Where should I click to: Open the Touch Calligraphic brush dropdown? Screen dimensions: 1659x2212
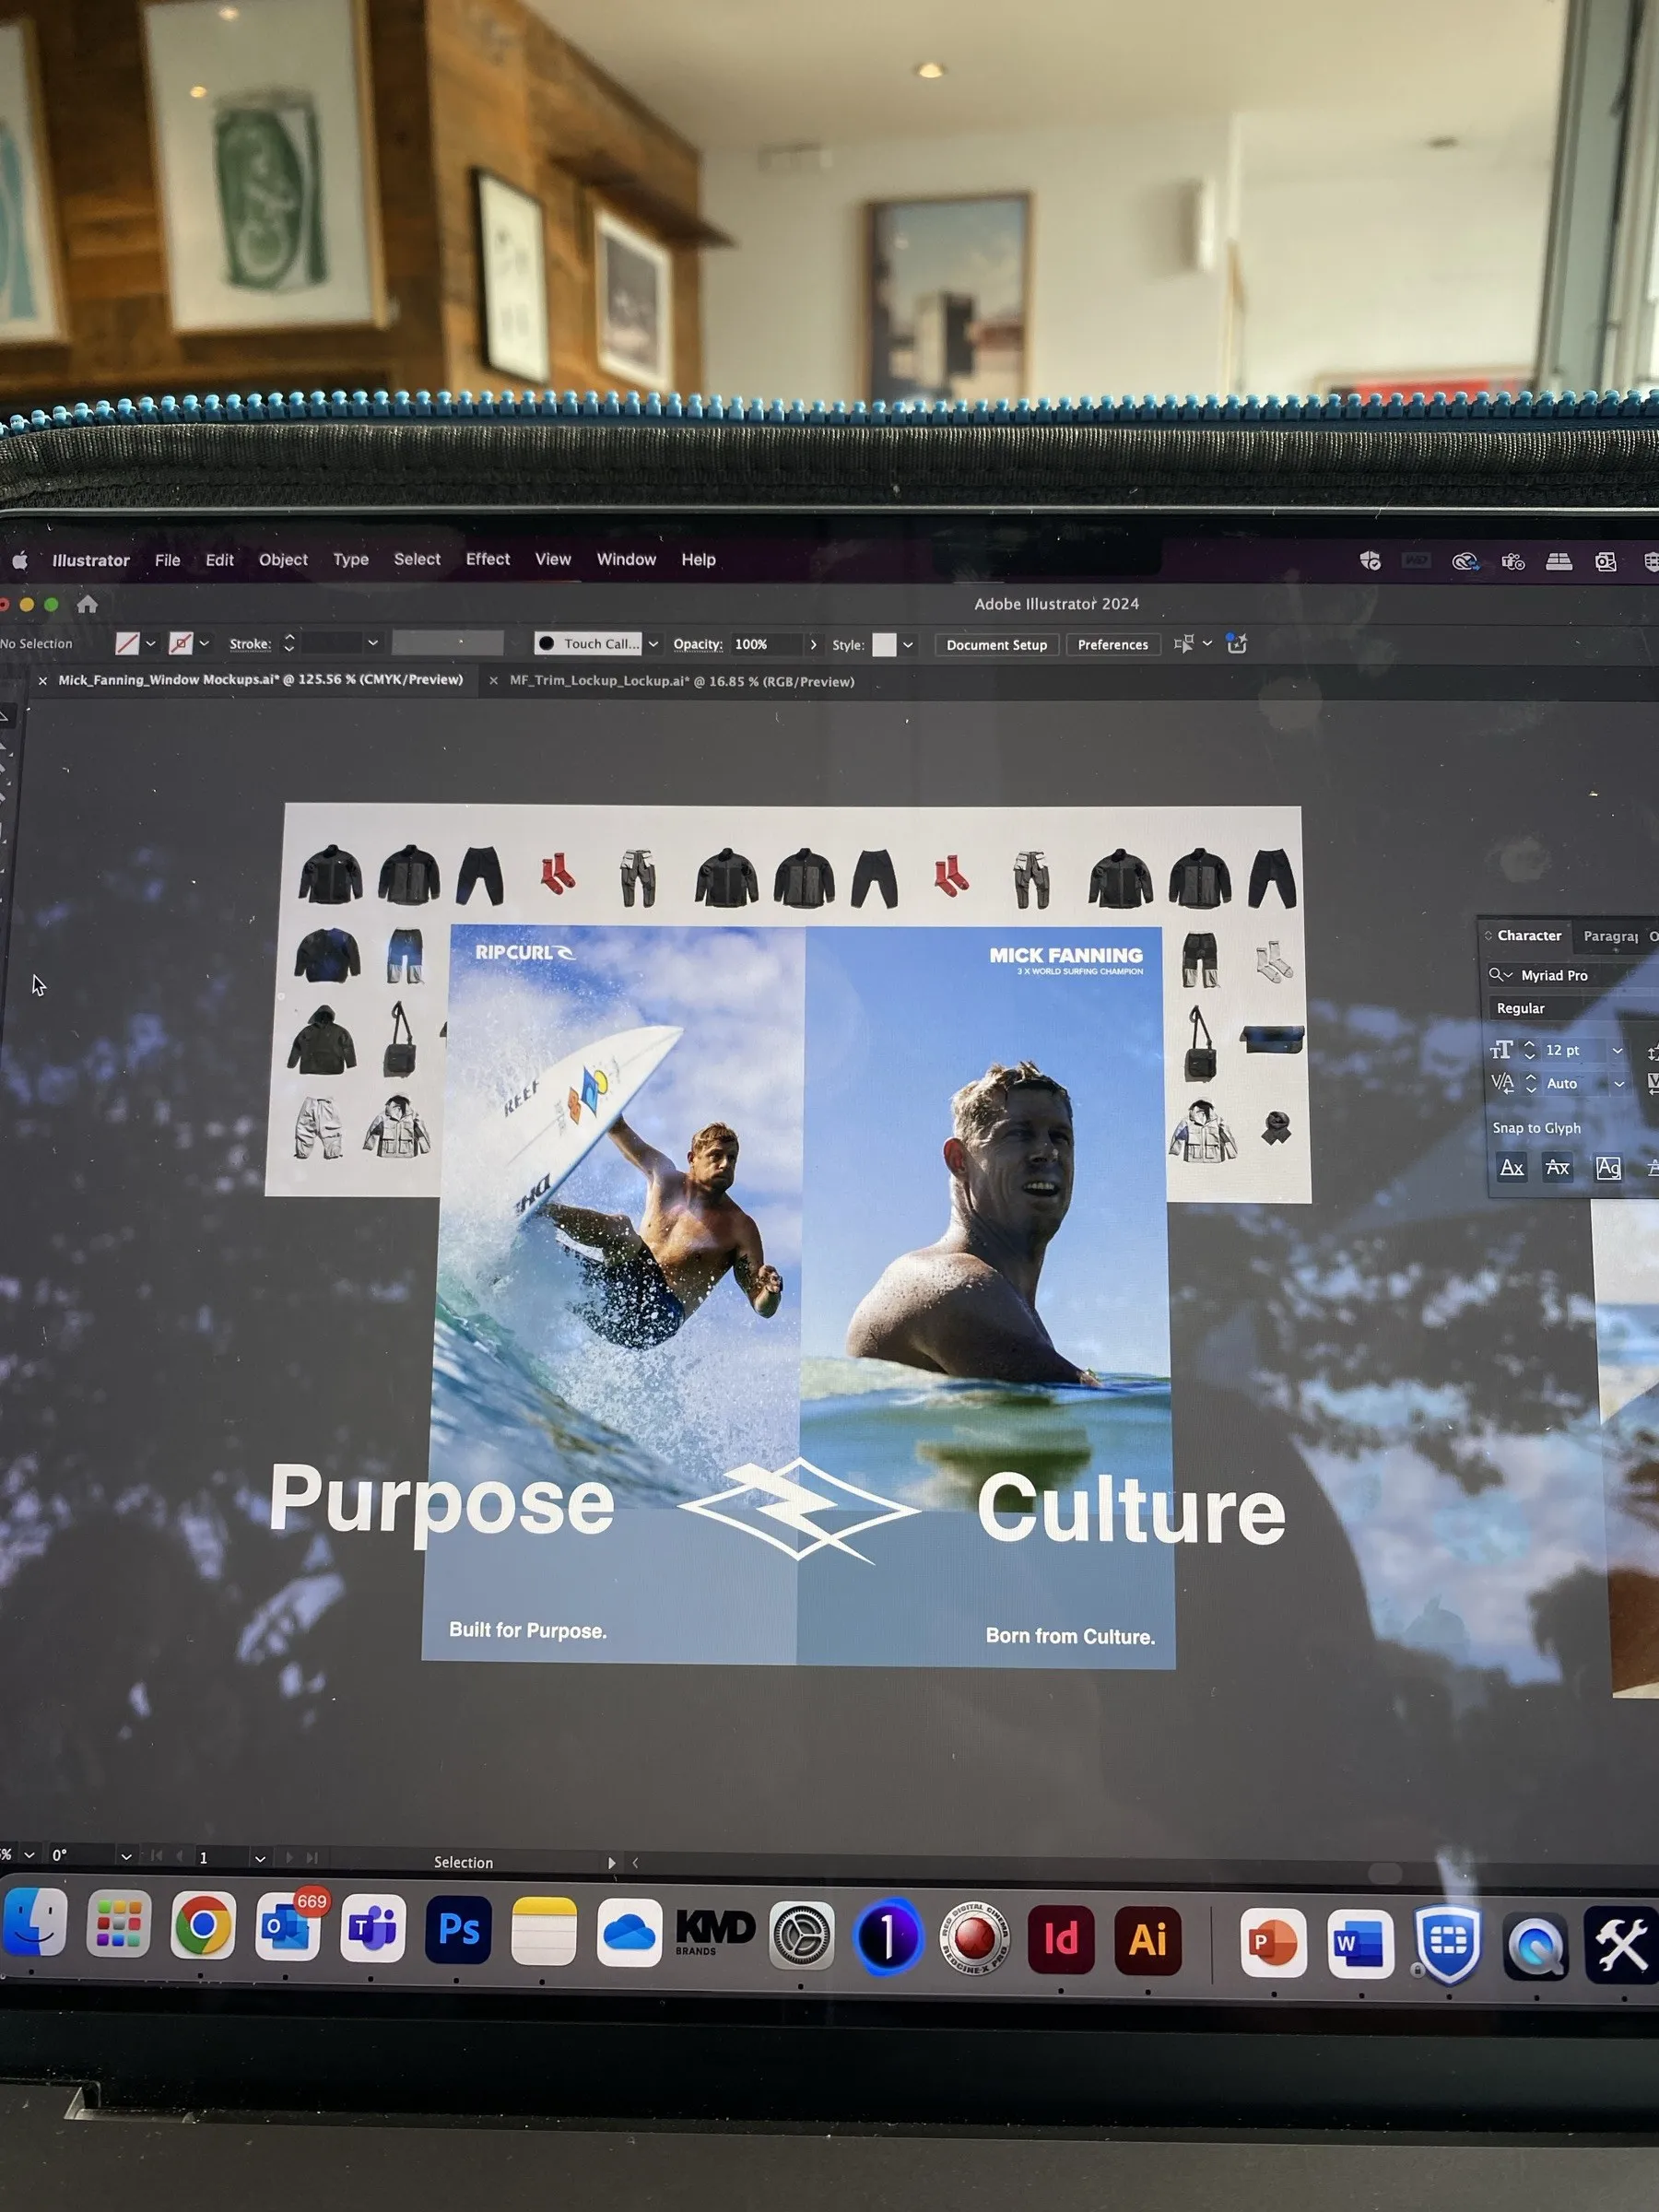tap(653, 644)
